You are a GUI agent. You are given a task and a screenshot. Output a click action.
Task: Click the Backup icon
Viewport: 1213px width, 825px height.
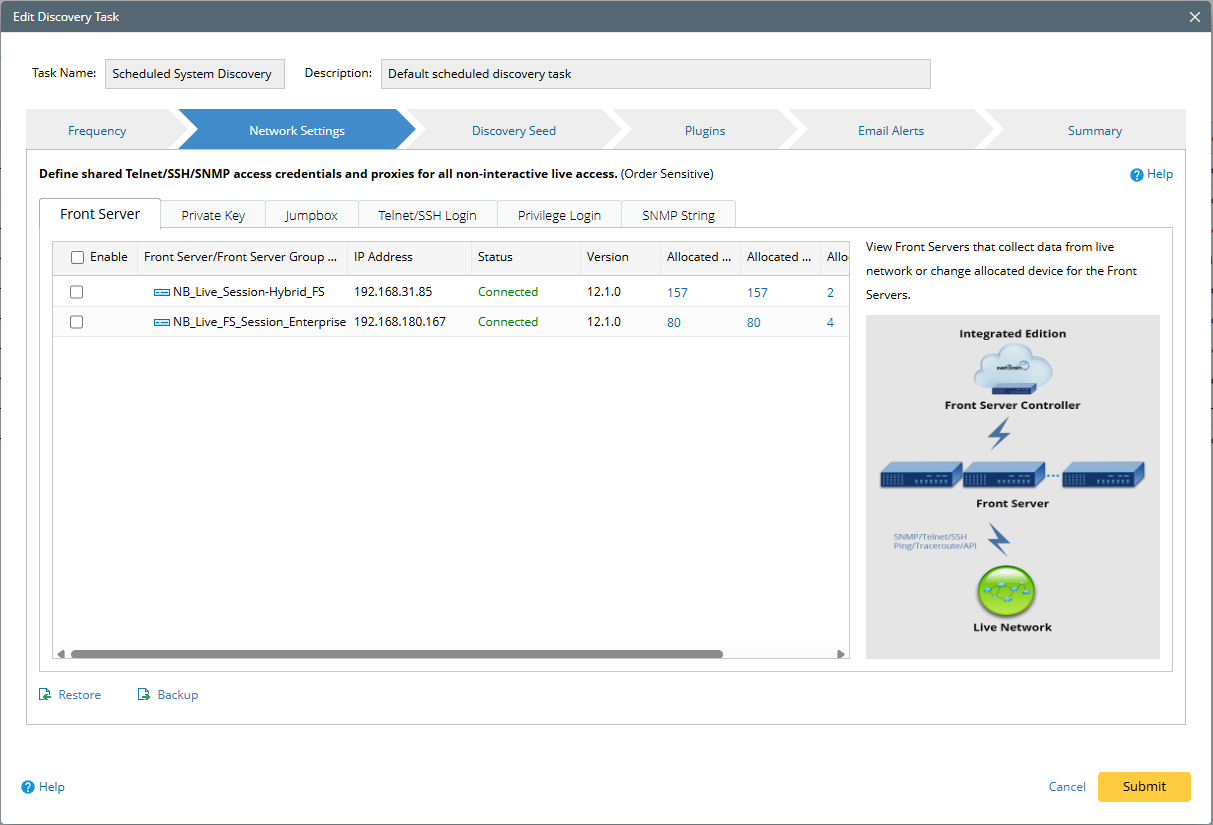click(x=144, y=695)
